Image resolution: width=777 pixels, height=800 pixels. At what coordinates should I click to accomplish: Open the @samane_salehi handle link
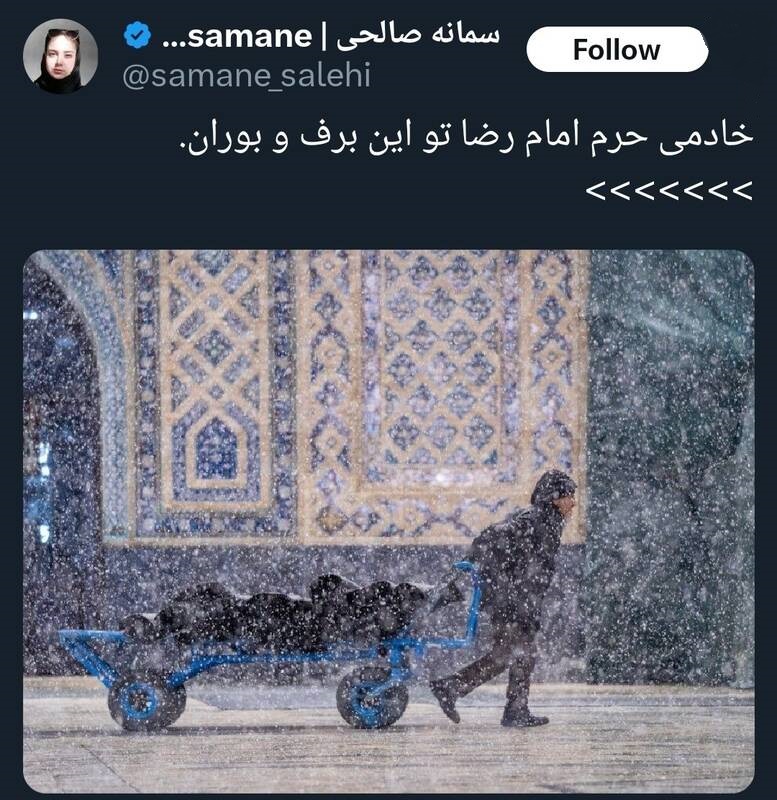(x=246, y=76)
